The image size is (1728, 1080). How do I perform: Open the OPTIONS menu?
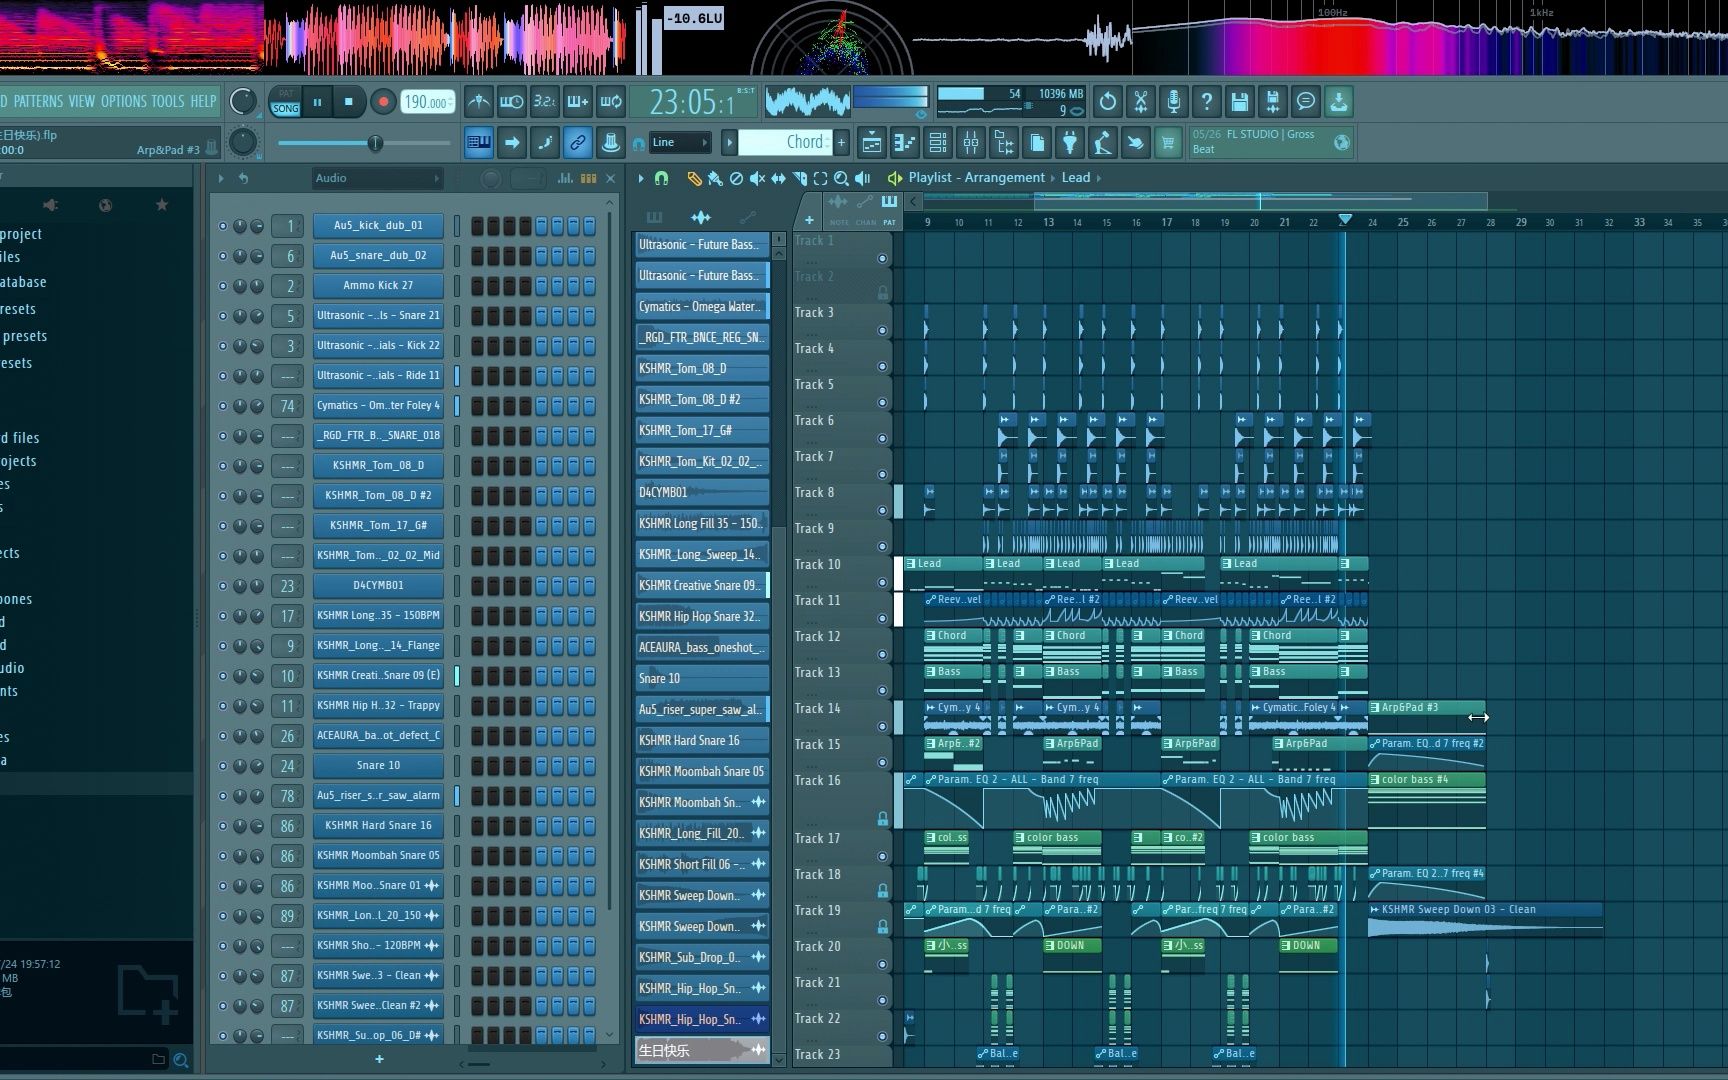[x=124, y=101]
